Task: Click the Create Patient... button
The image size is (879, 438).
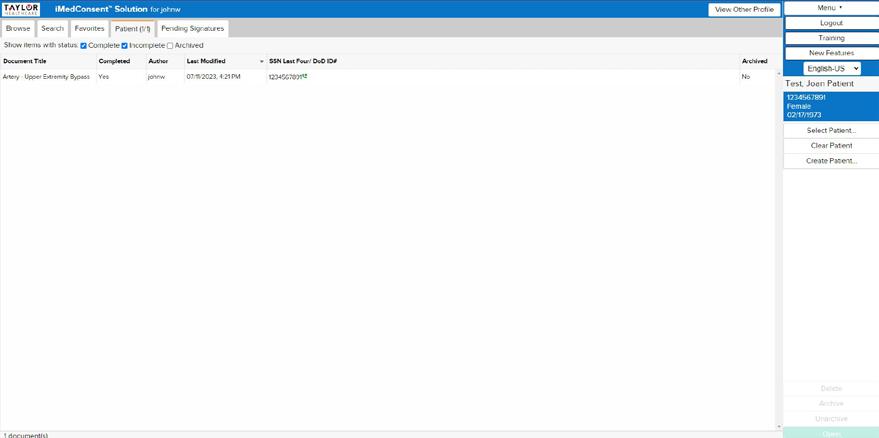Action: [831, 161]
